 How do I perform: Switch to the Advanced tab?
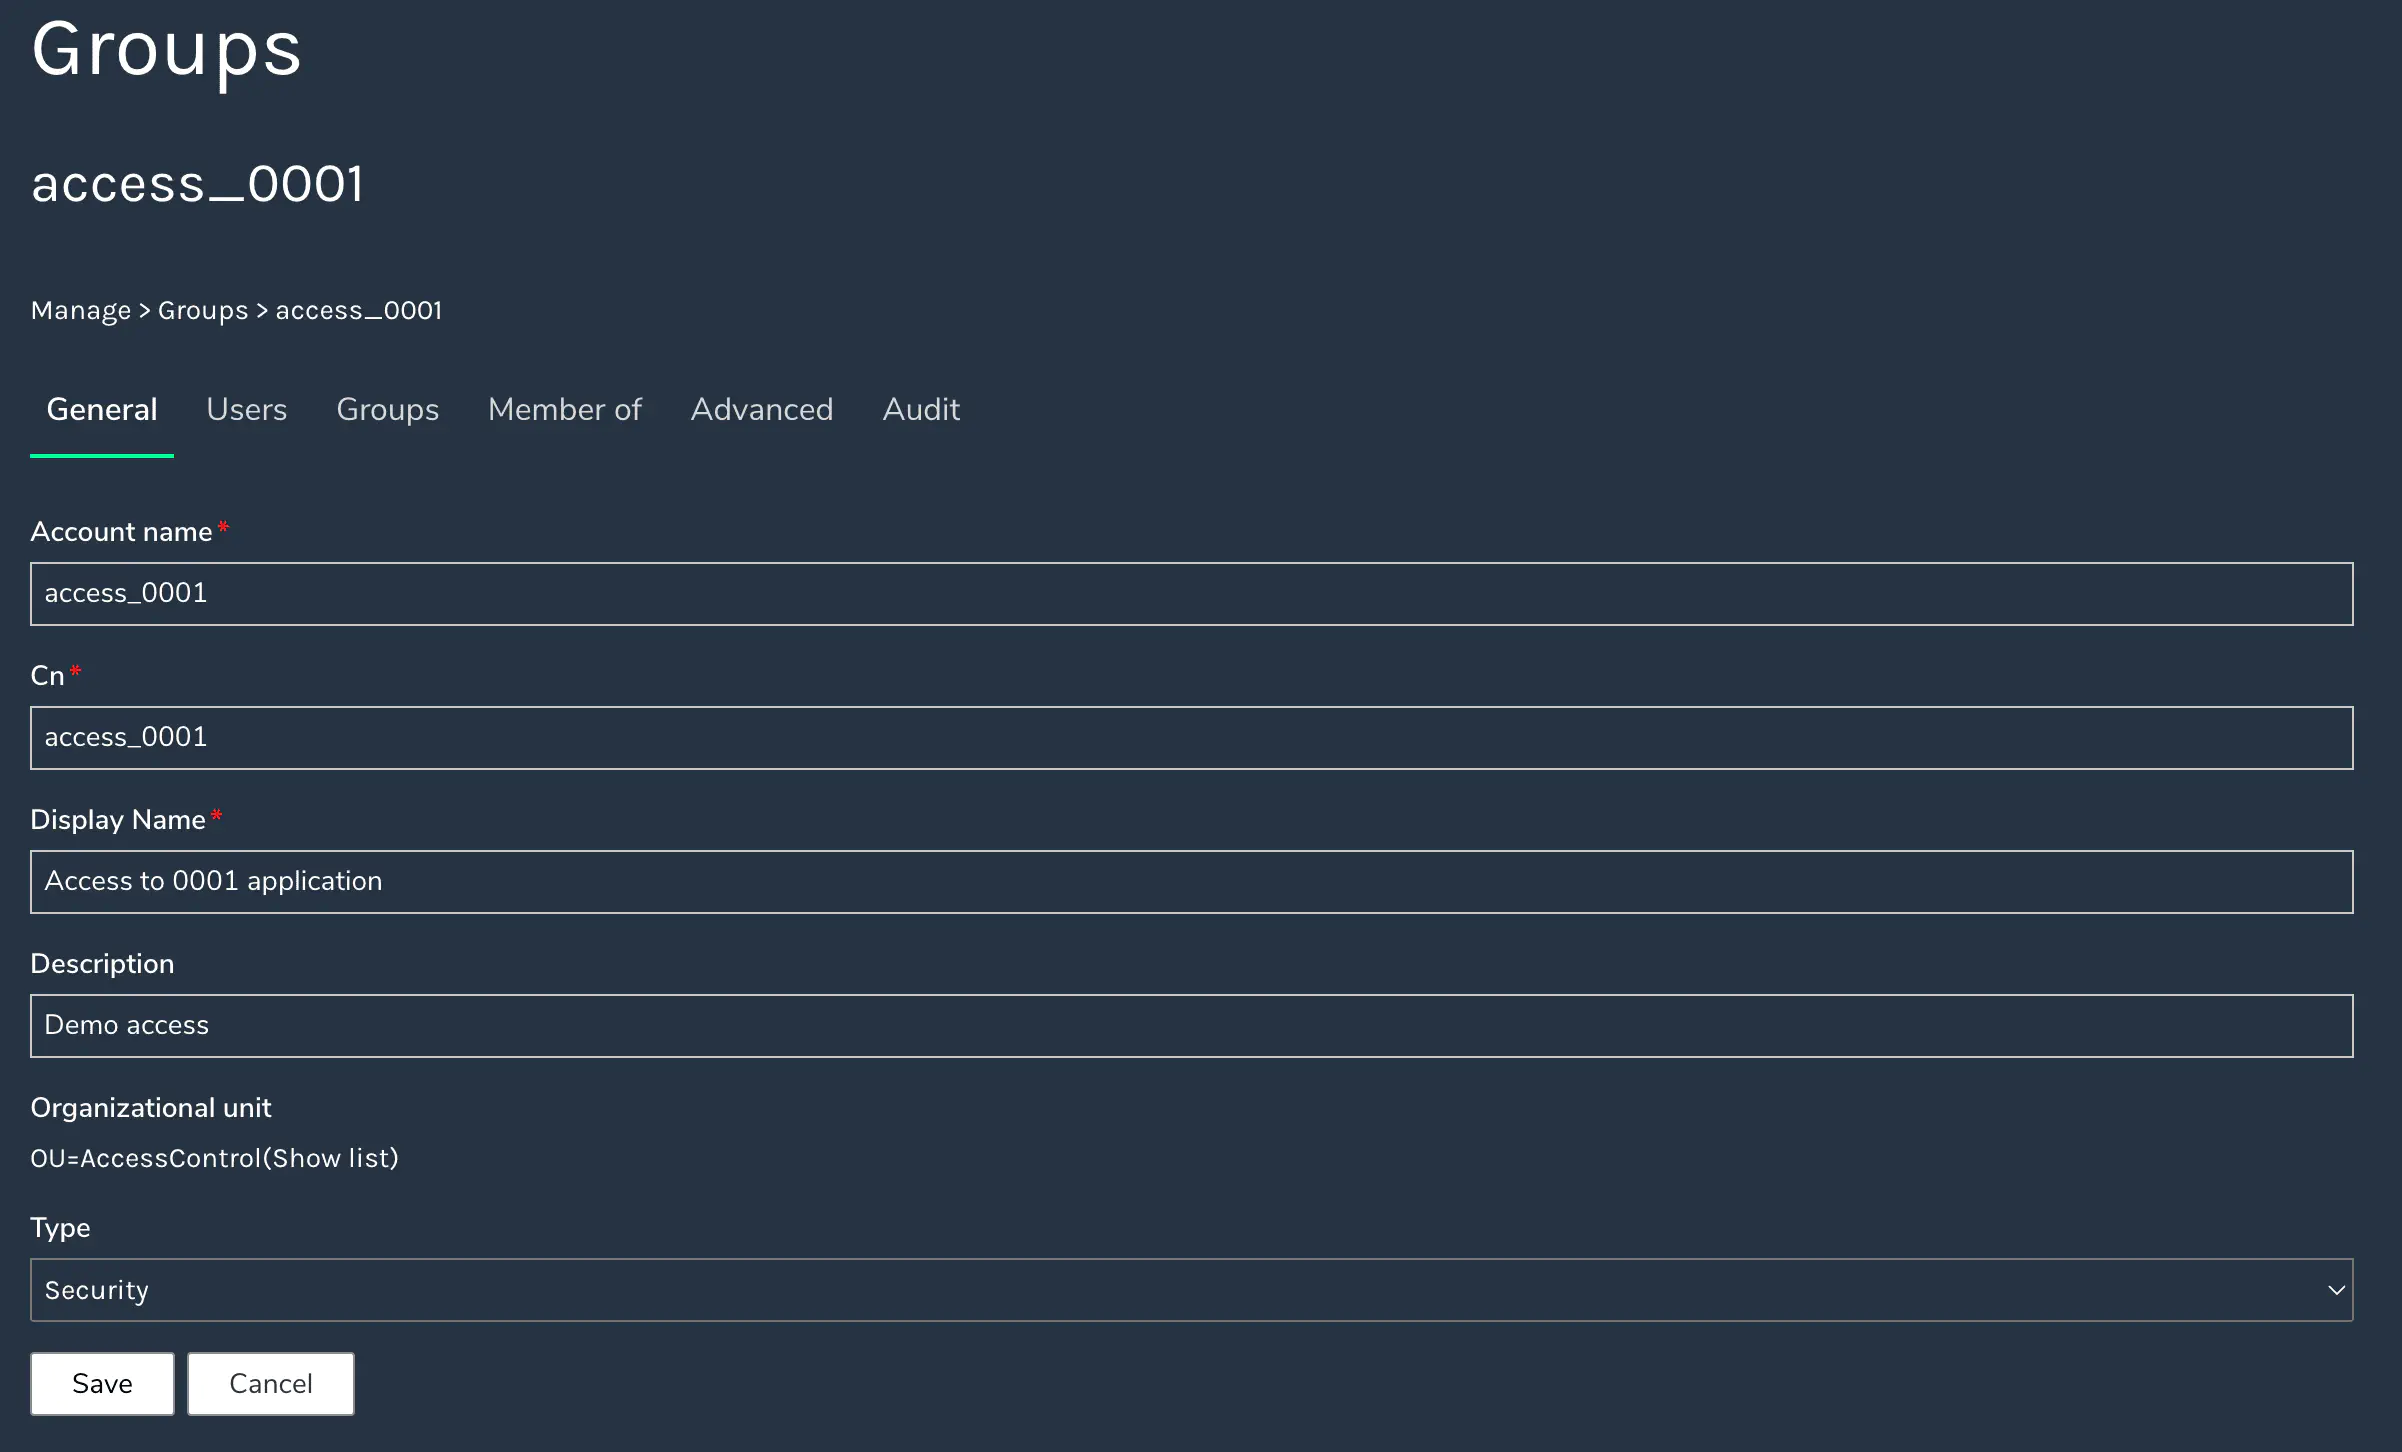(761, 409)
